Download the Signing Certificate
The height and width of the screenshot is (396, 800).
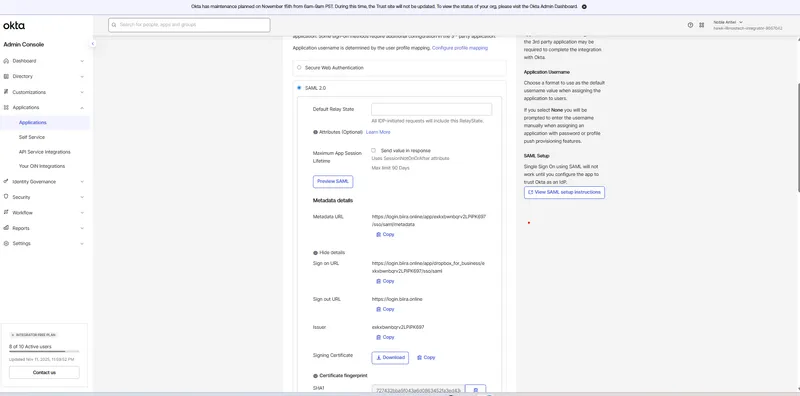coord(390,358)
